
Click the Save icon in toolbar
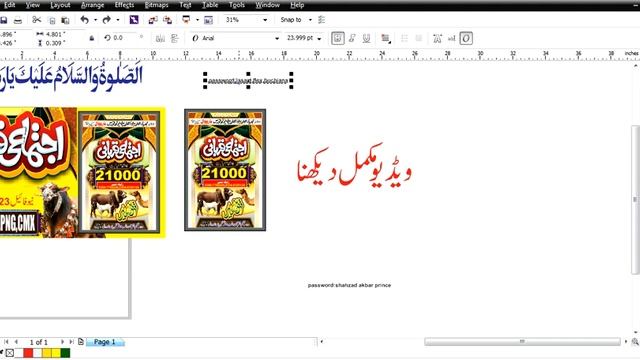pyautogui.click(x=3, y=20)
